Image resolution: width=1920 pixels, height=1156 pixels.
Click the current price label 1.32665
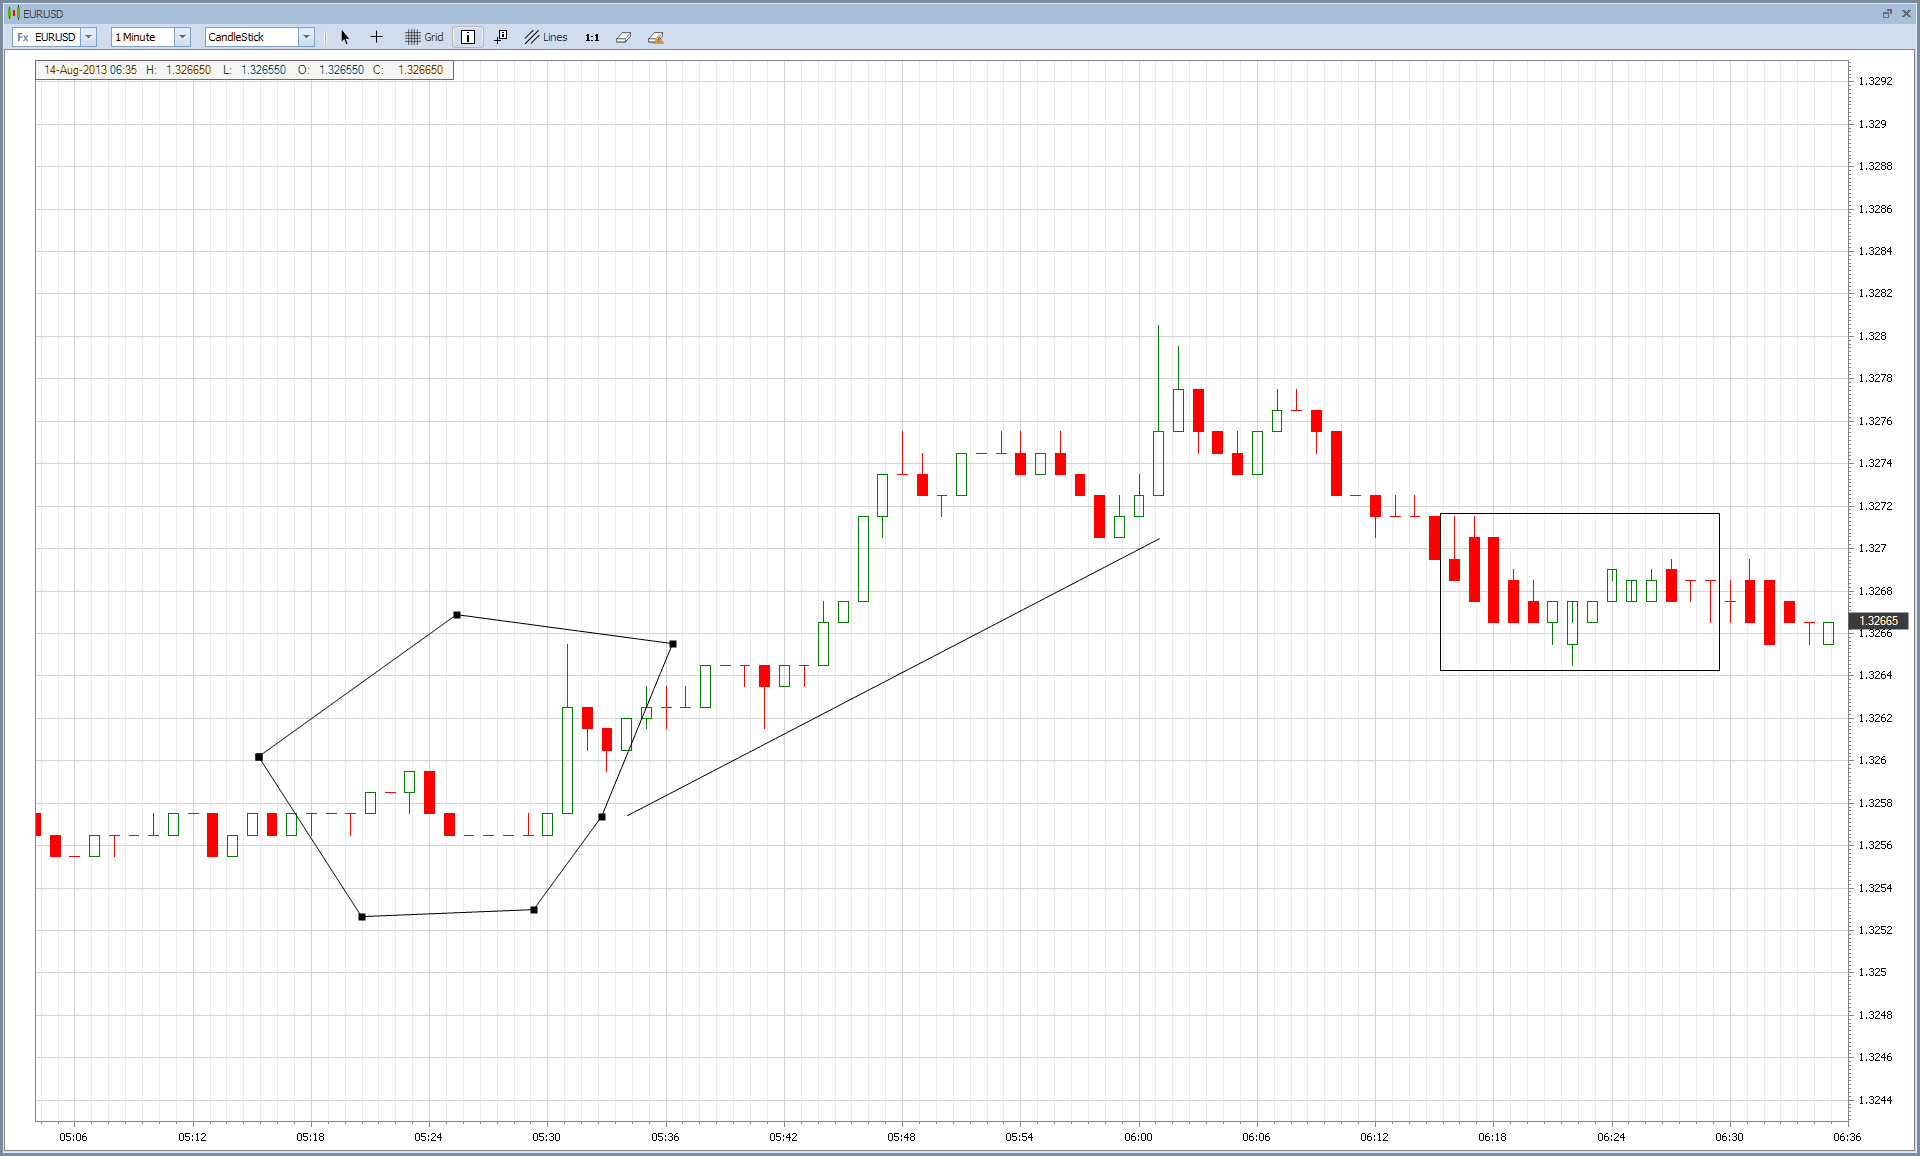tap(1879, 621)
